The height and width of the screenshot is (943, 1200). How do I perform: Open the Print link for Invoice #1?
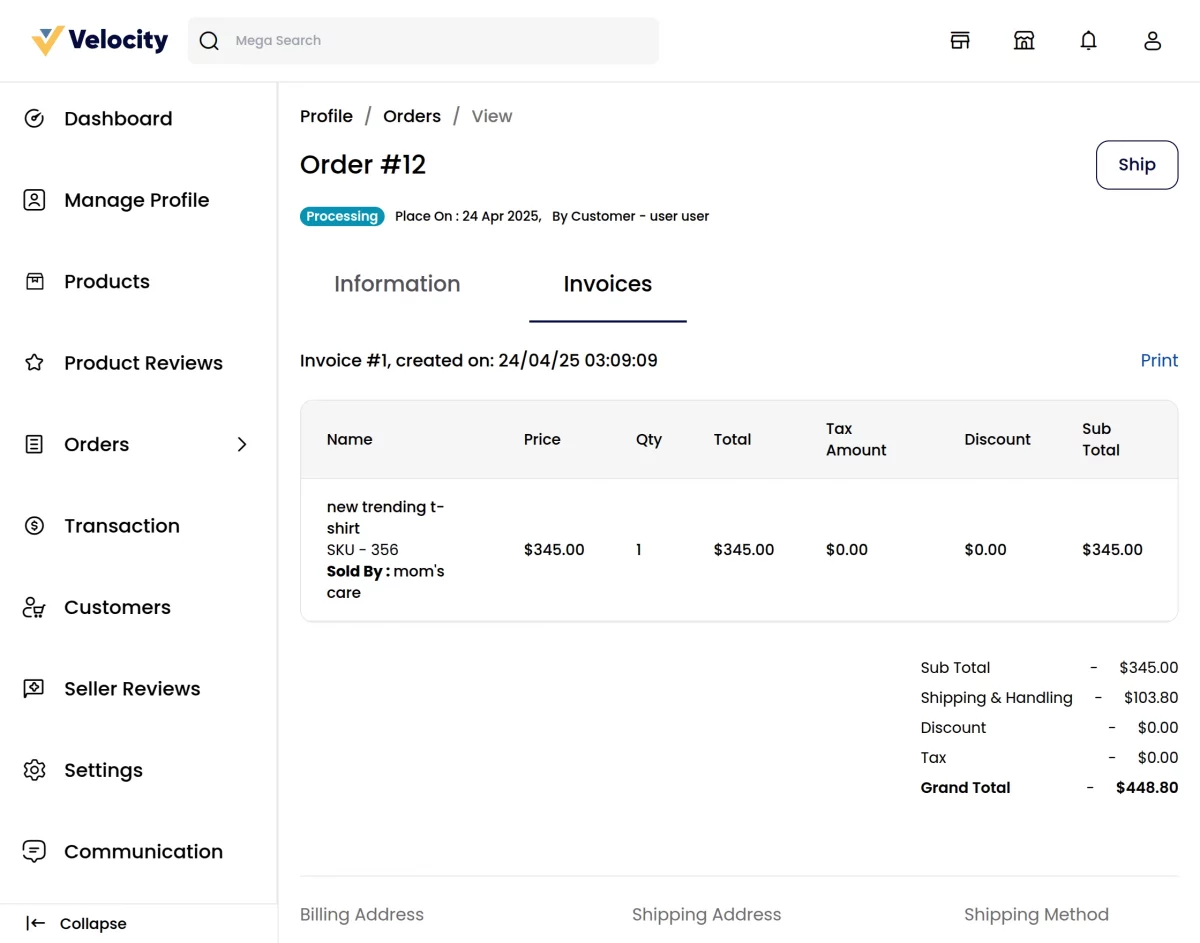click(1159, 360)
